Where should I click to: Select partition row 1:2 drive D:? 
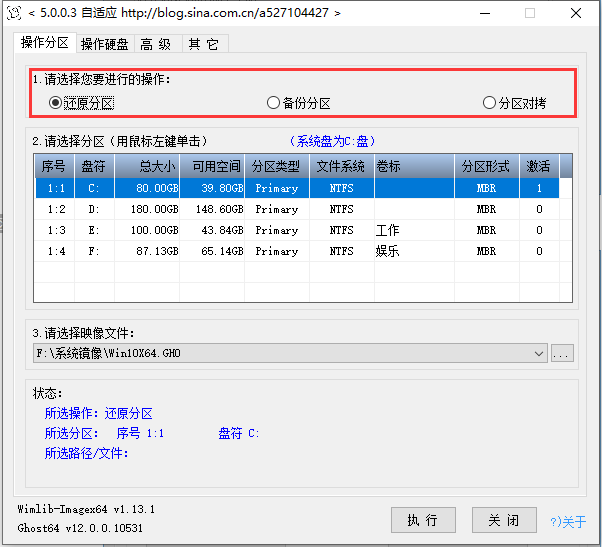(300, 209)
